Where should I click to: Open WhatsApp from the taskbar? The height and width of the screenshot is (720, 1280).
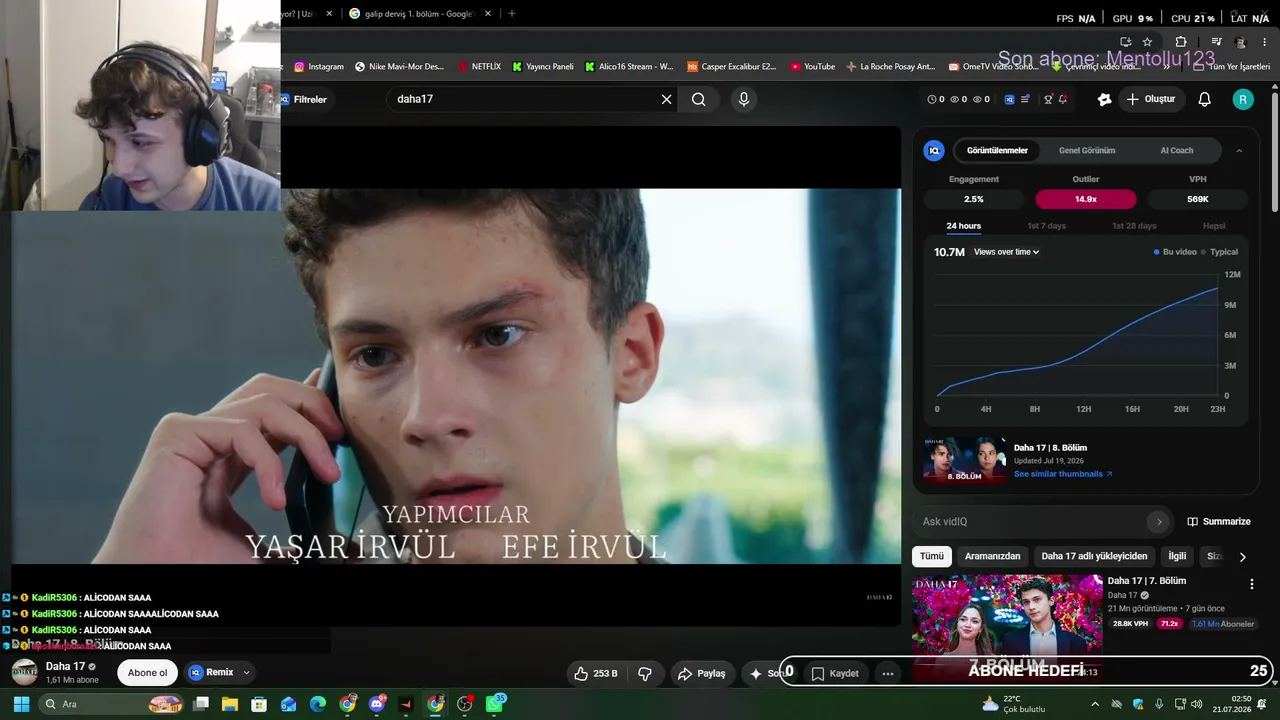[494, 704]
